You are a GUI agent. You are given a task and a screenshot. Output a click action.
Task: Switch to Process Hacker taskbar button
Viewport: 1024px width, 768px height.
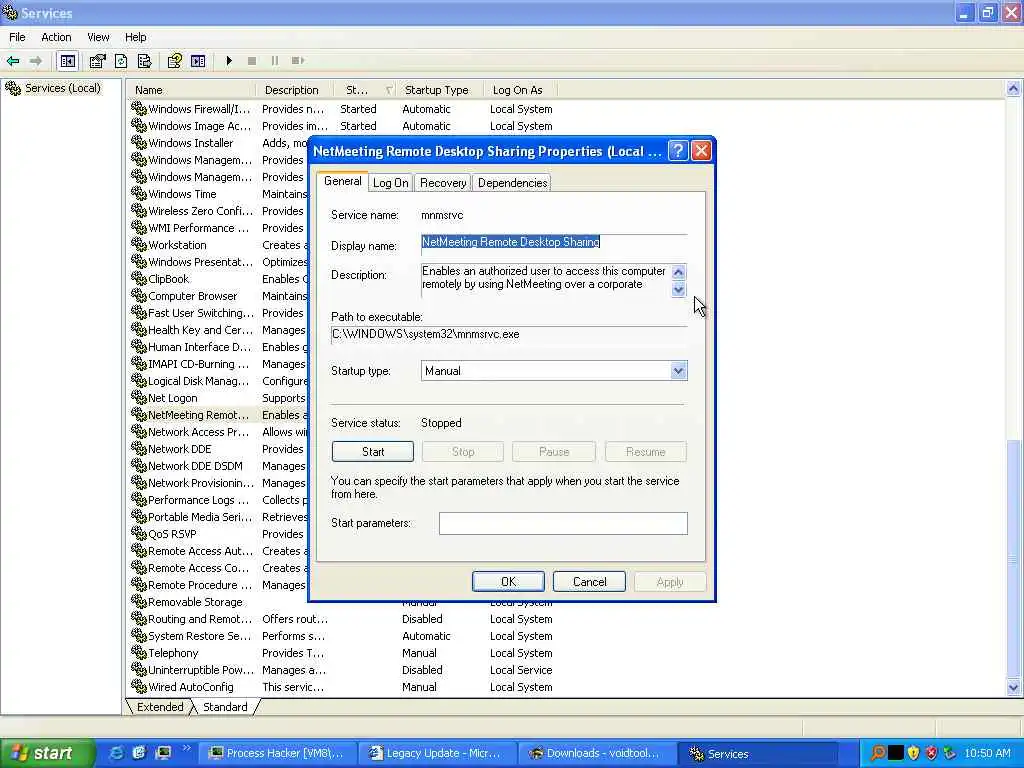(x=278, y=753)
